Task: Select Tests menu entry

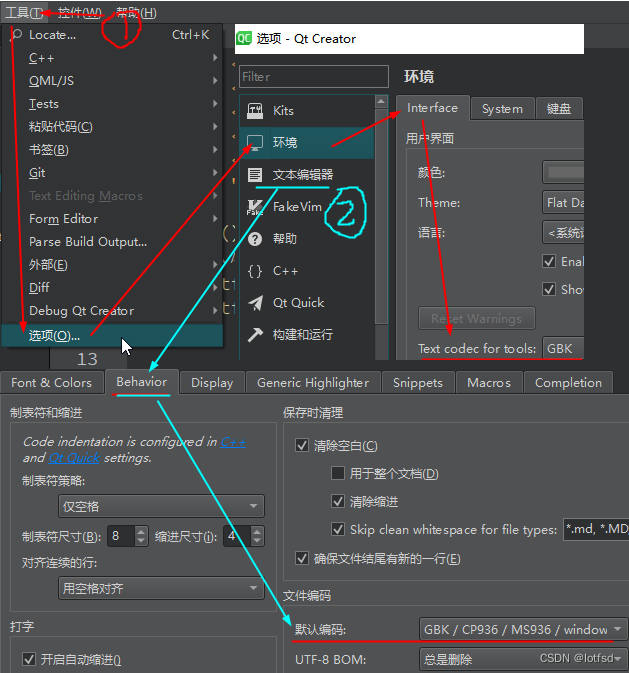Action: (x=112, y=104)
